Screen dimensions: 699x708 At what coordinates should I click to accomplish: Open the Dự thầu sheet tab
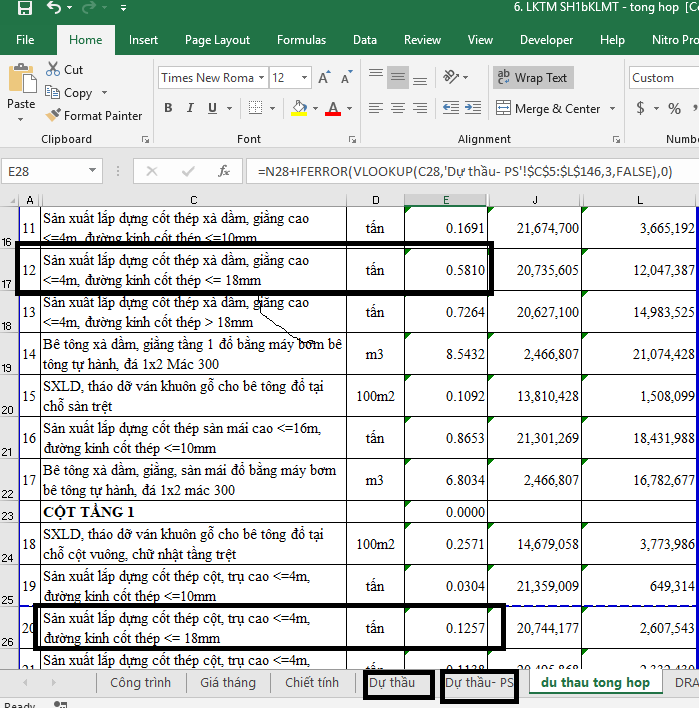[392, 682]
